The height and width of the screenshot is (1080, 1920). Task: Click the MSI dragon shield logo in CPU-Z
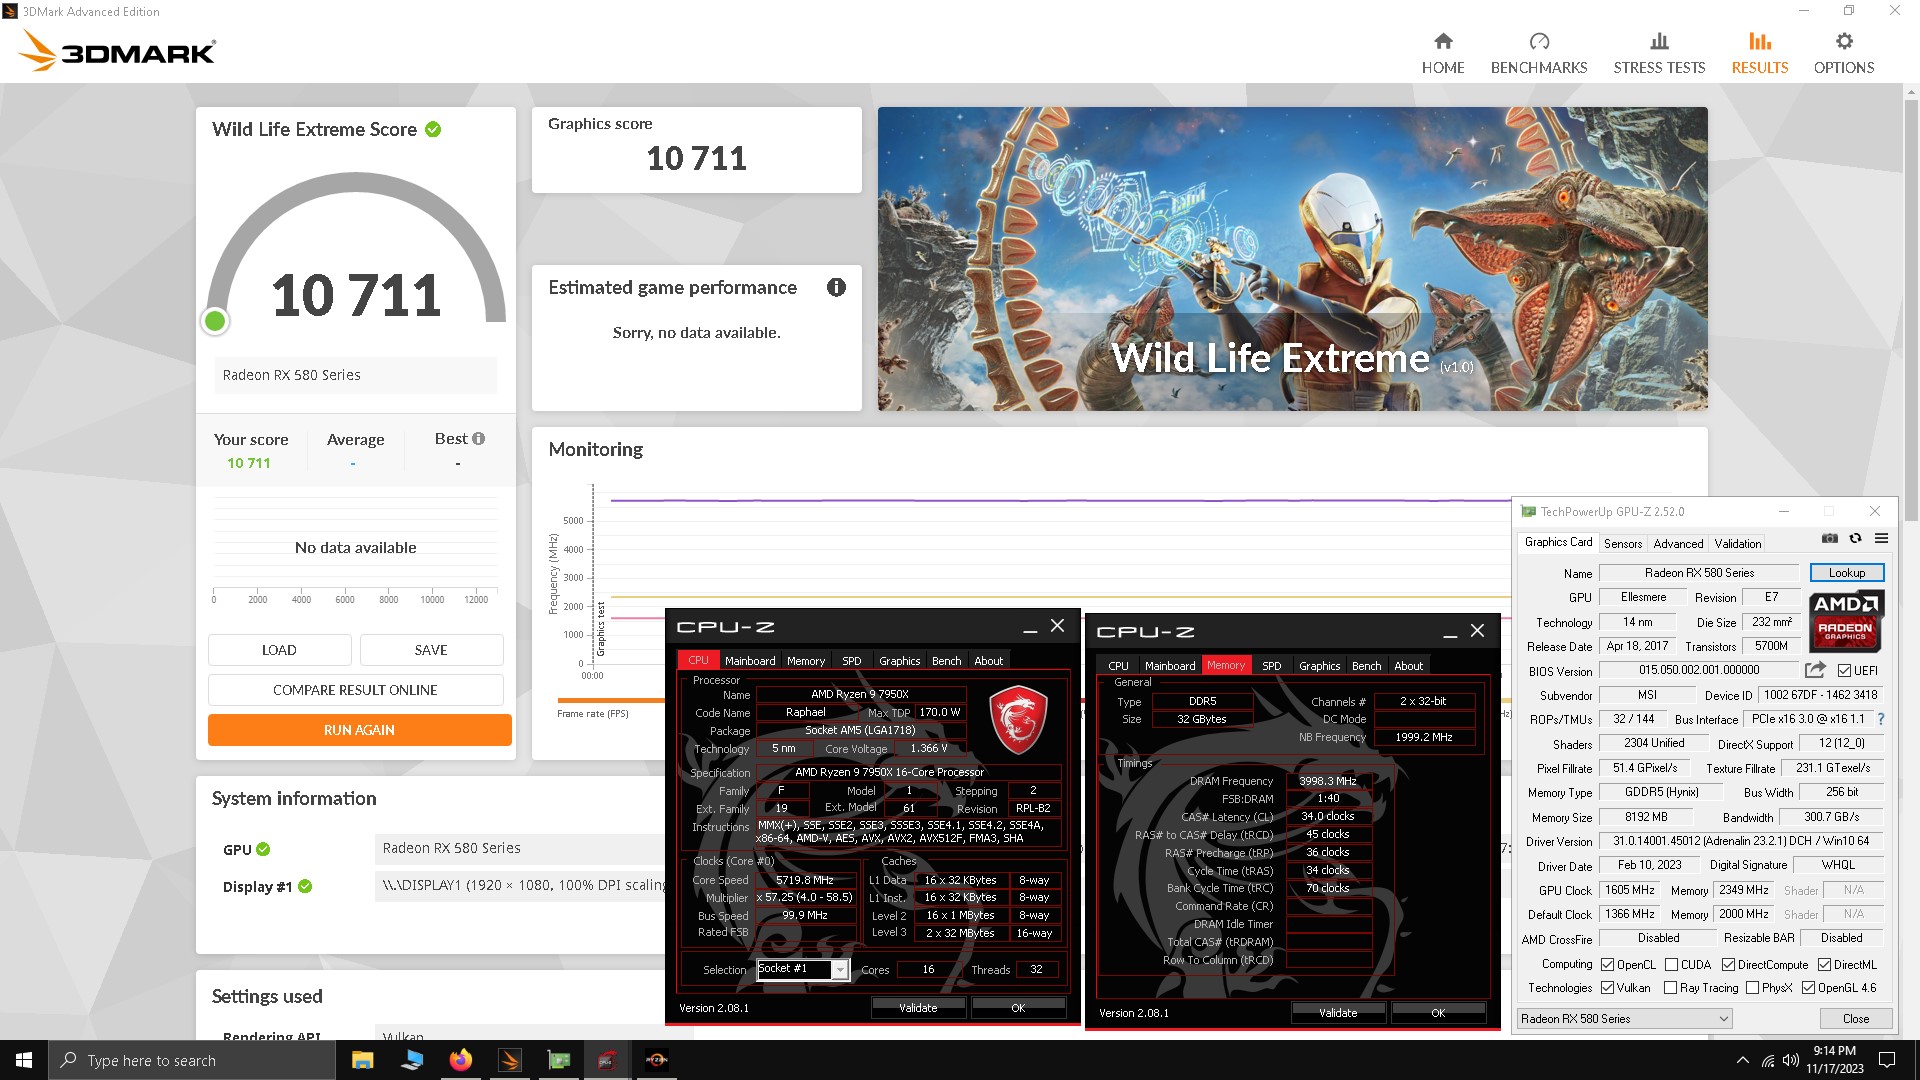click(1017, 720)
